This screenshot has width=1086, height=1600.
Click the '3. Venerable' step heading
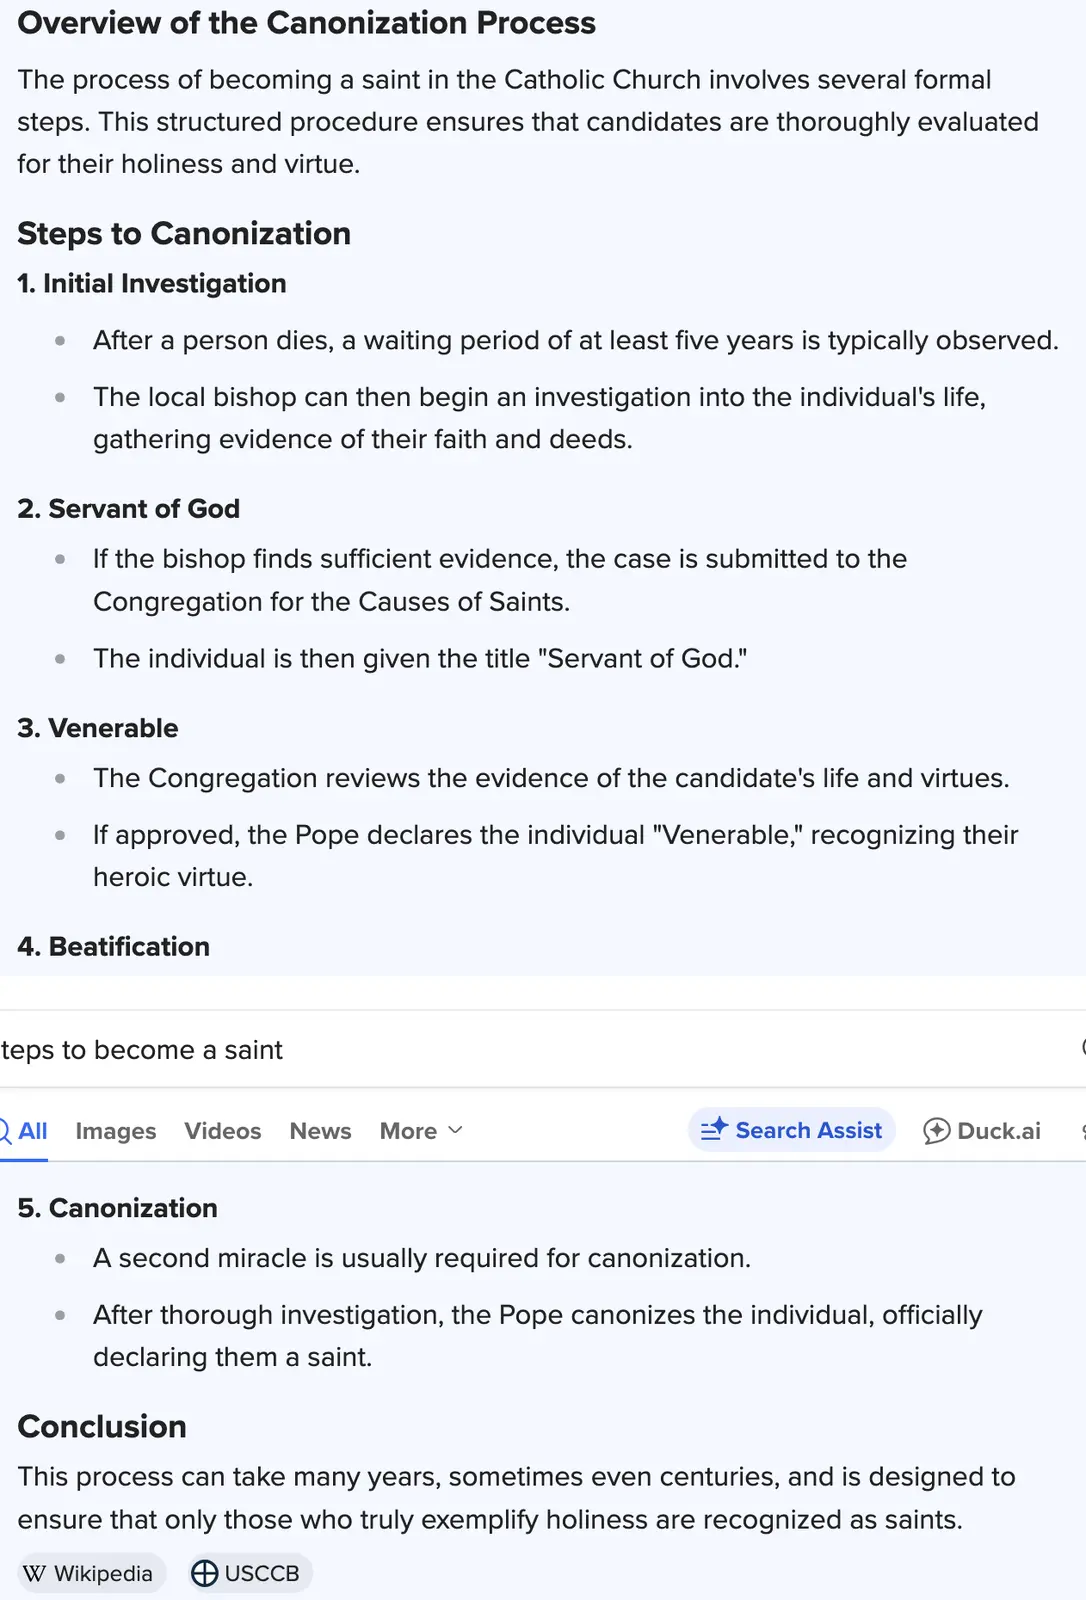(98, 728)
